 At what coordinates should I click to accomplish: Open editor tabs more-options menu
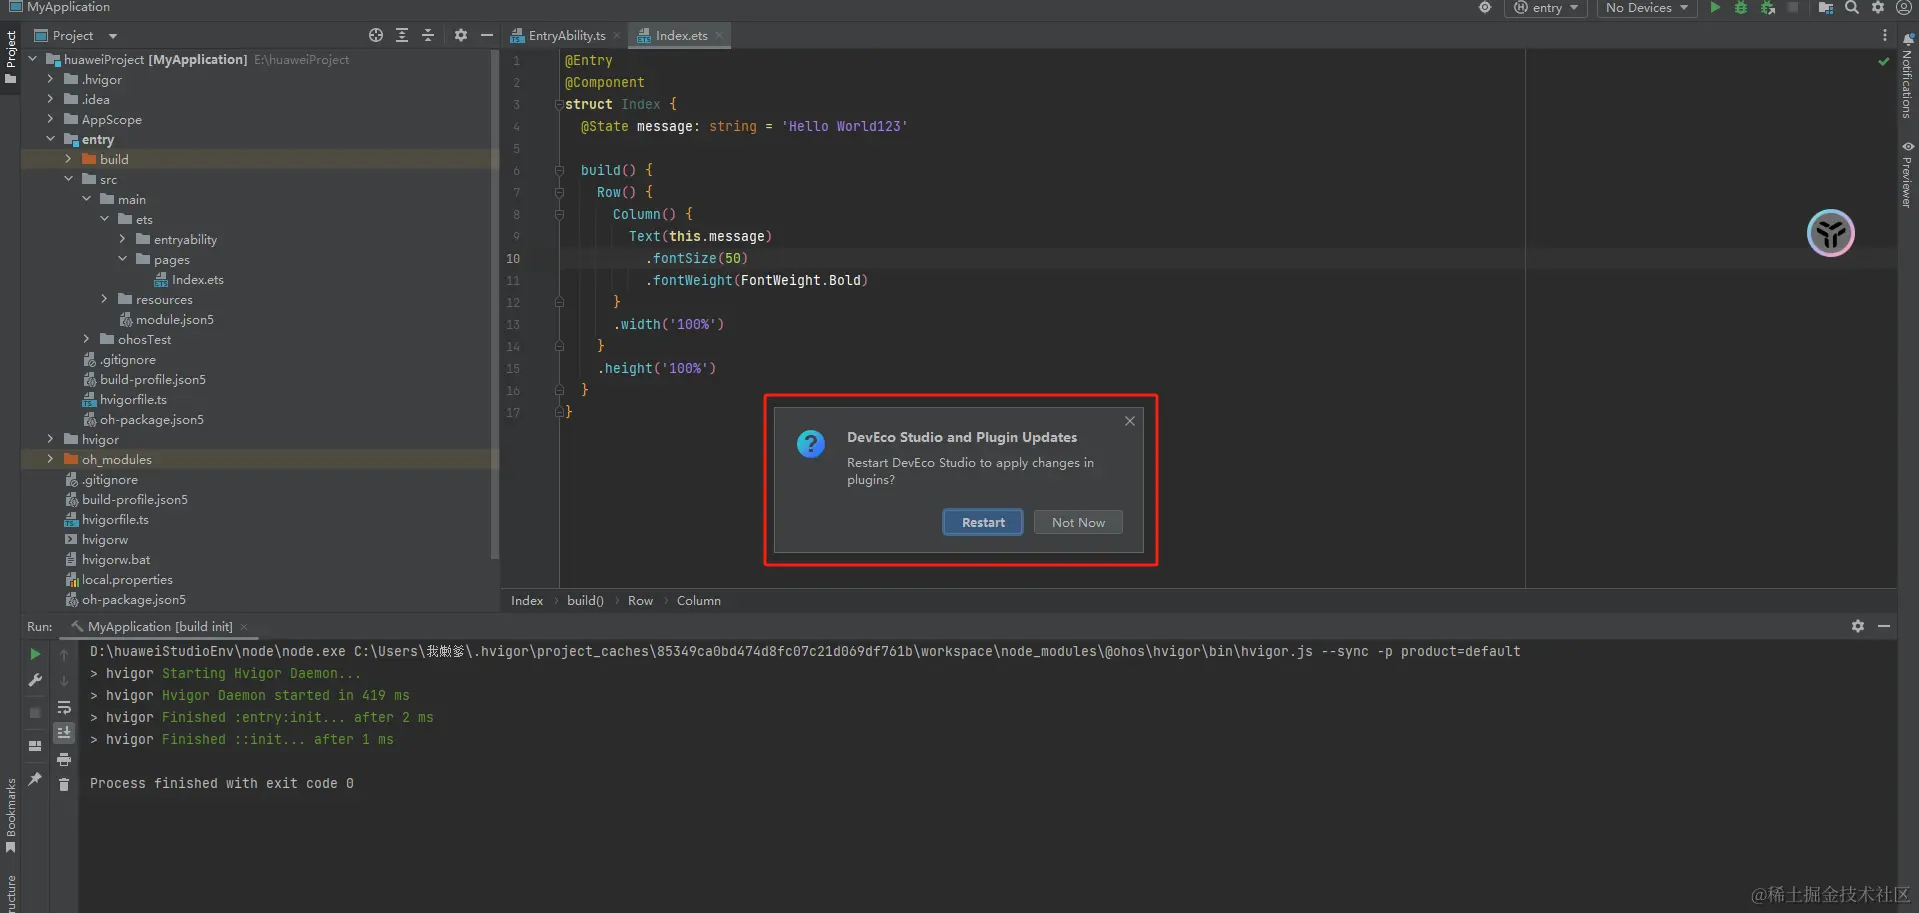(x=1885, y=35)
